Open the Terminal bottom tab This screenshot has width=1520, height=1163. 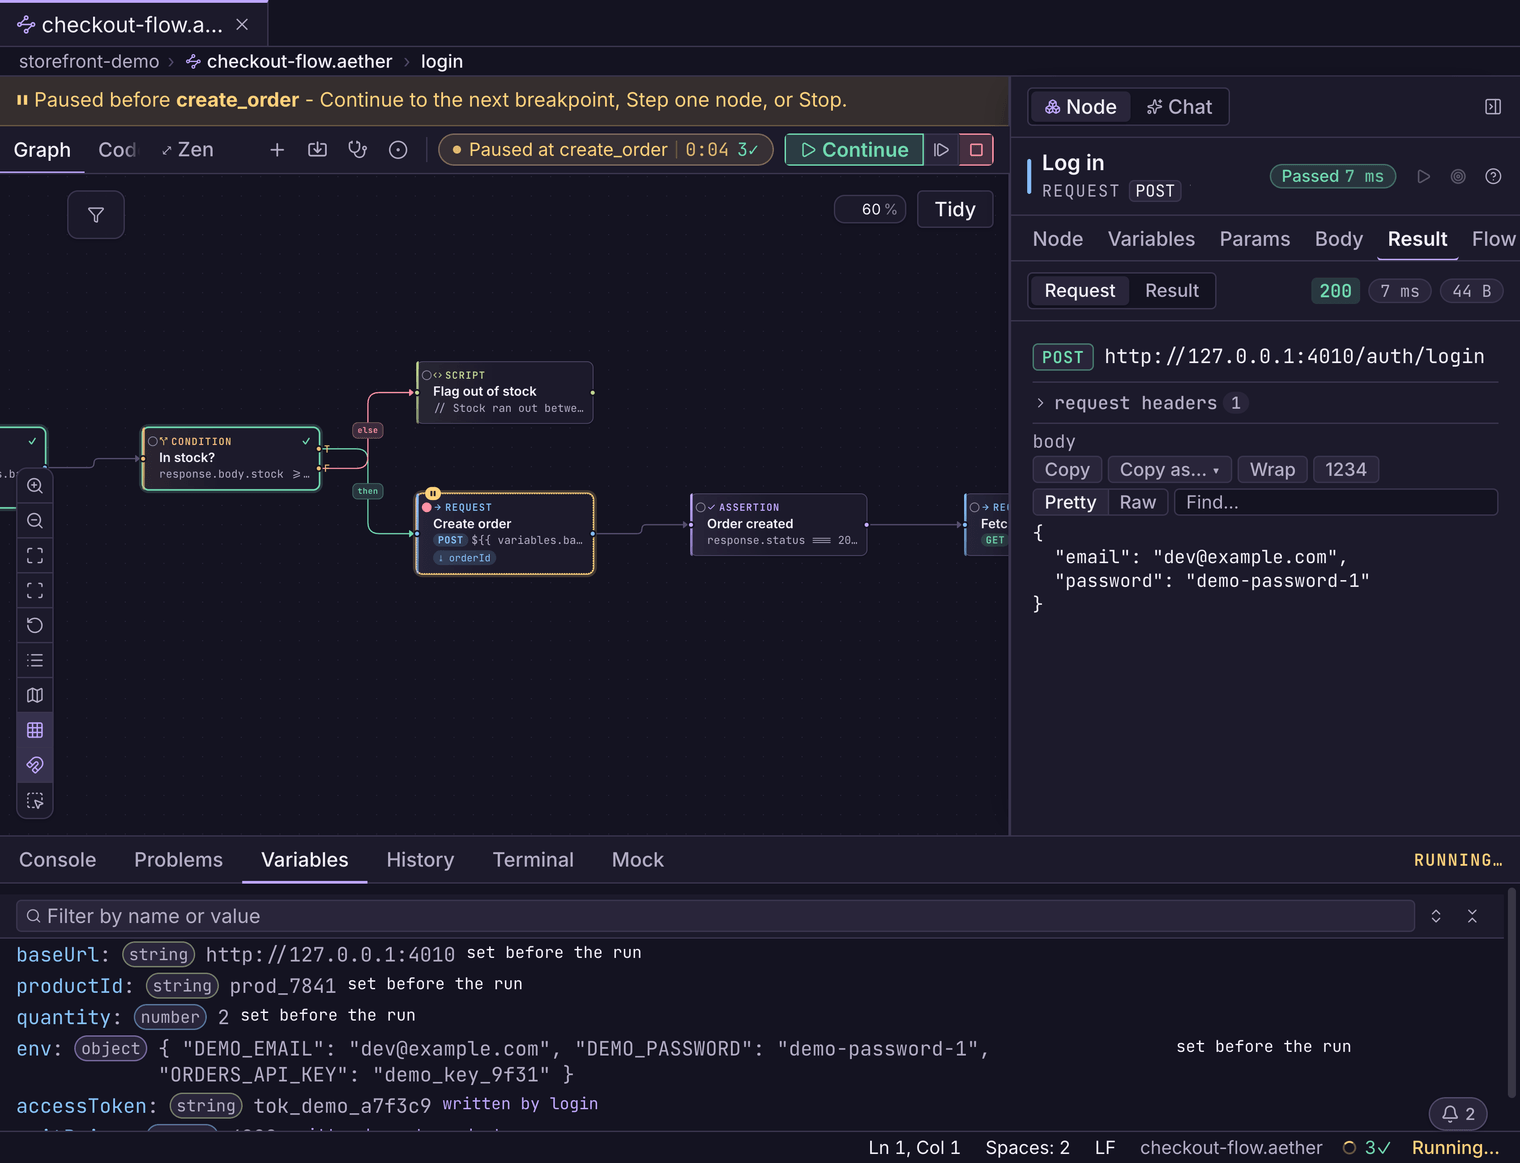tap(533, 860)
